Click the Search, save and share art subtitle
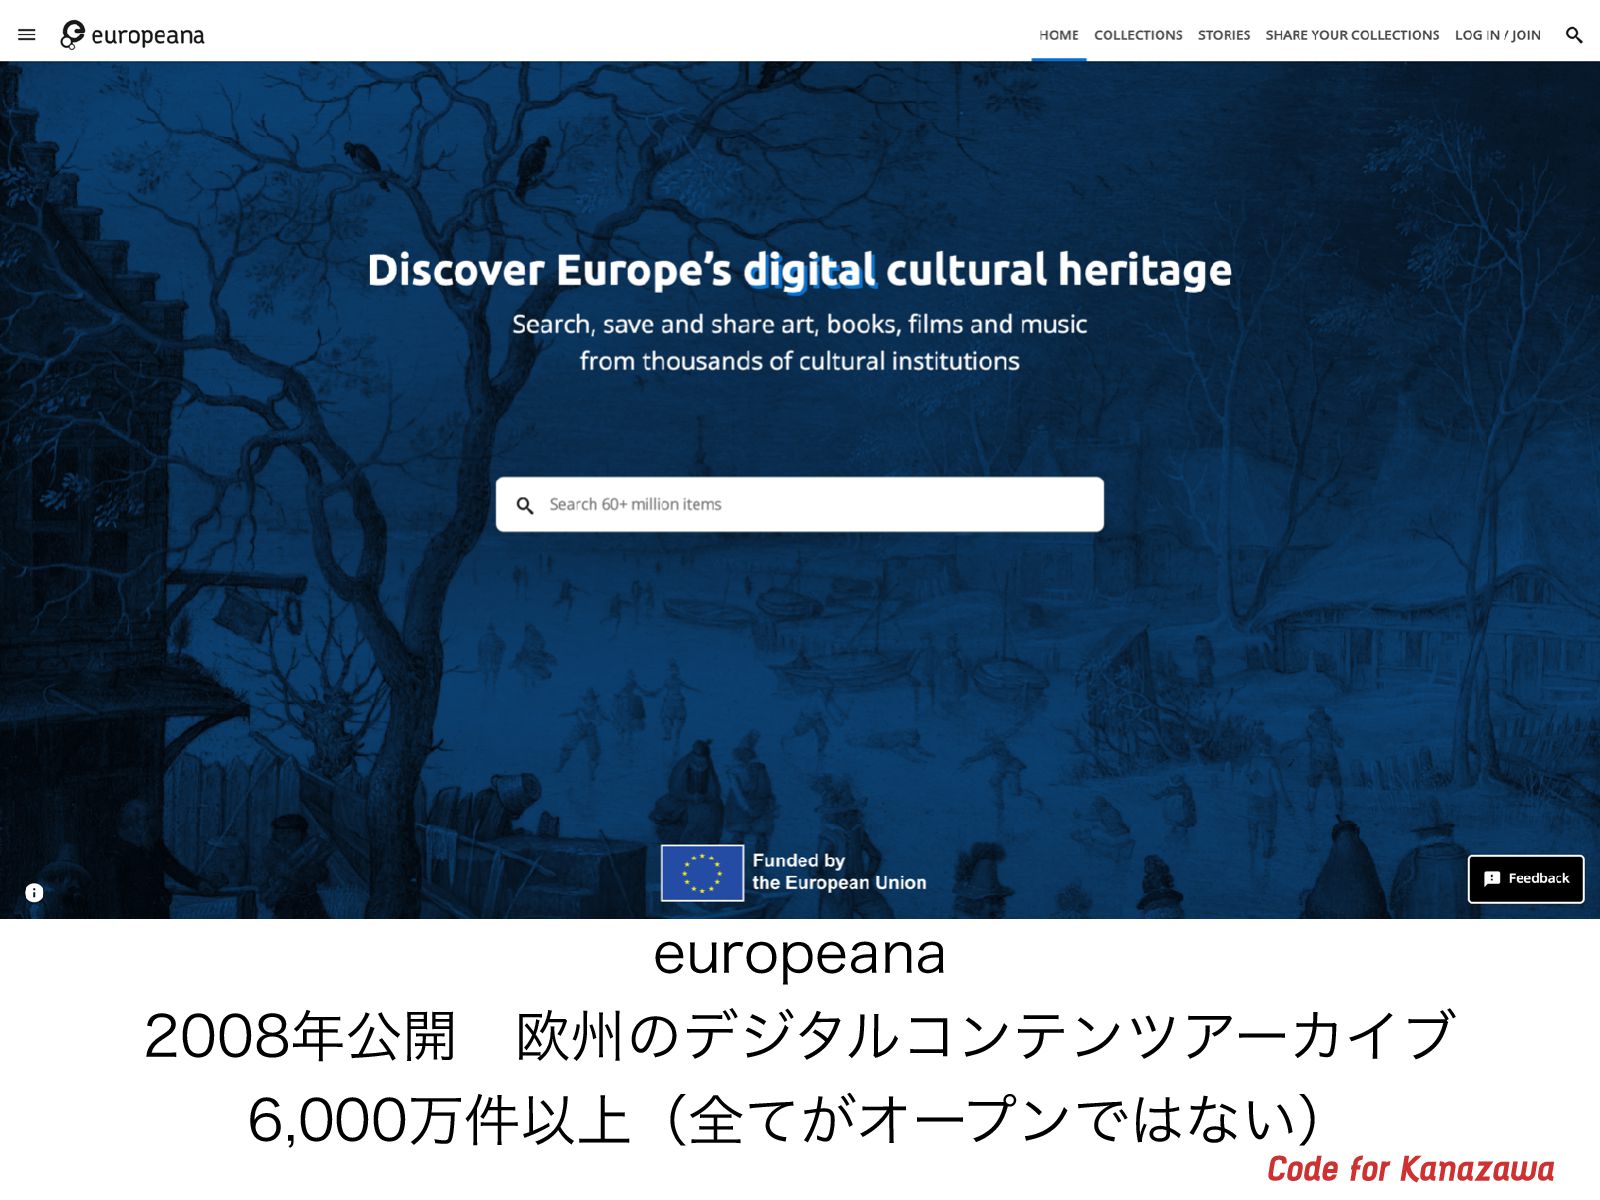Image resolution: width=1600 pixels, height=1200 pixels. tap(800, 325)
